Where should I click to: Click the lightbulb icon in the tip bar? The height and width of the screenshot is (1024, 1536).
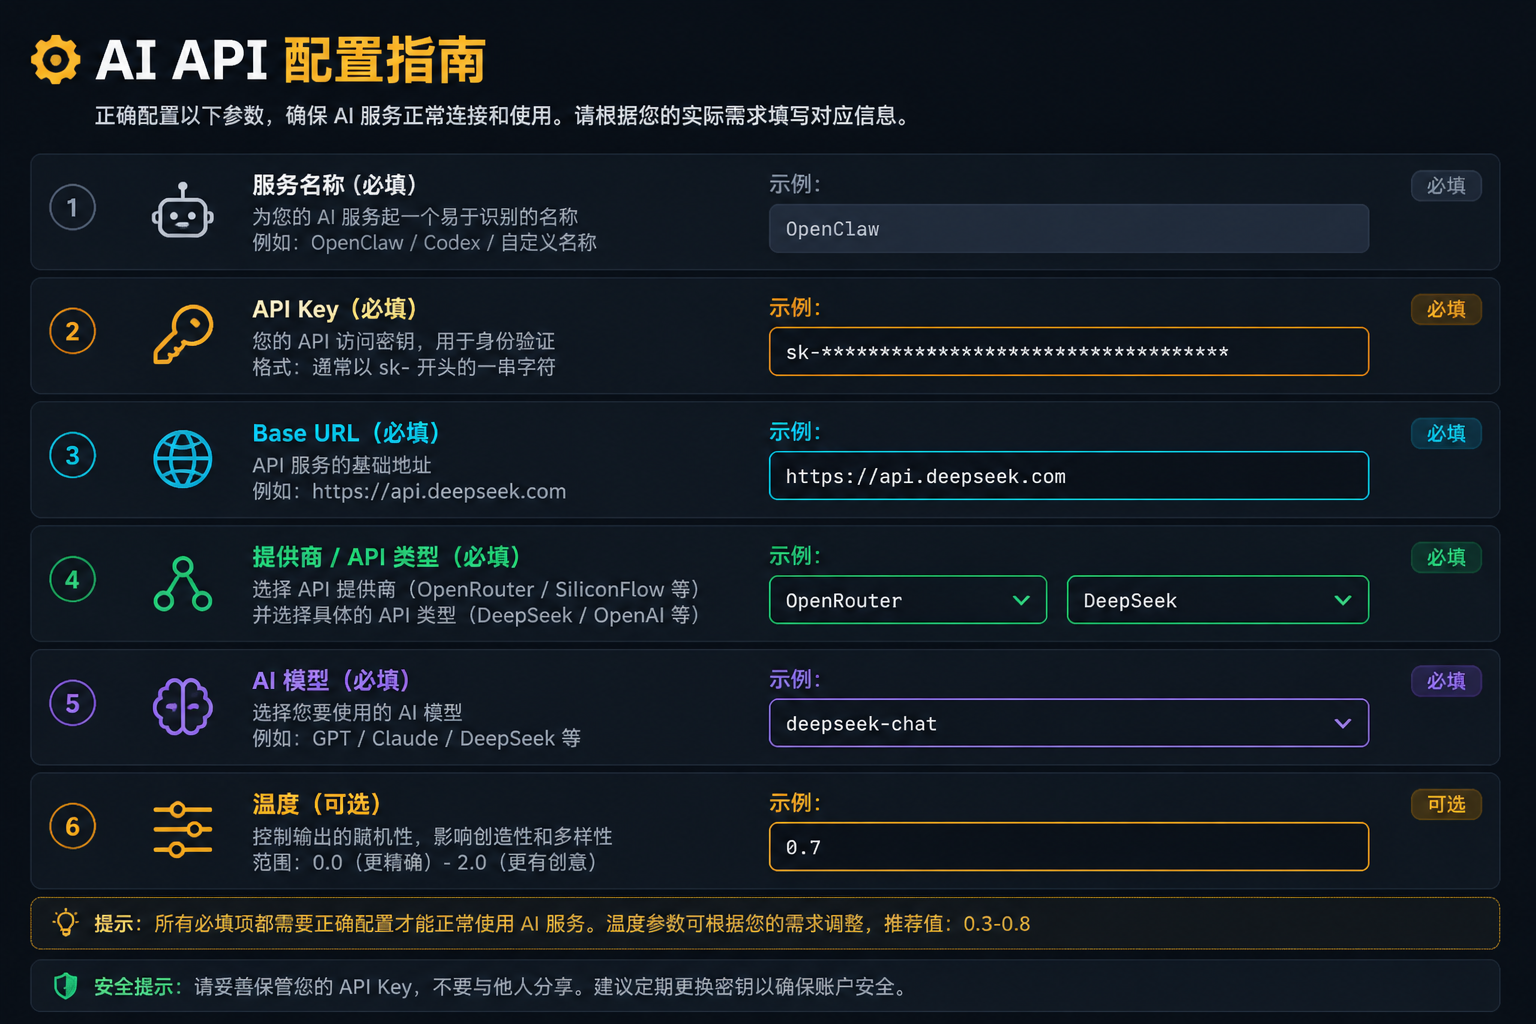[x=66, y=923]
